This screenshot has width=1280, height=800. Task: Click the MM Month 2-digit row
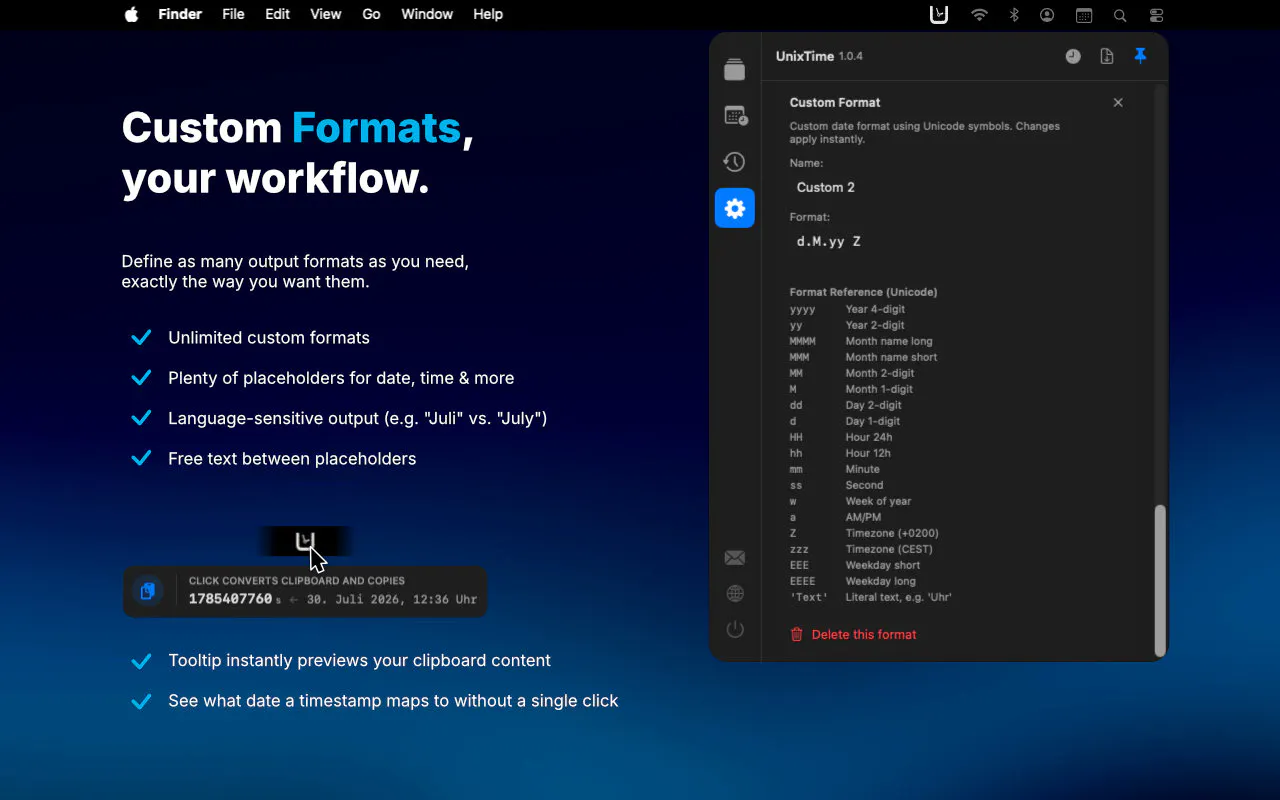click(x=852, y=373)
